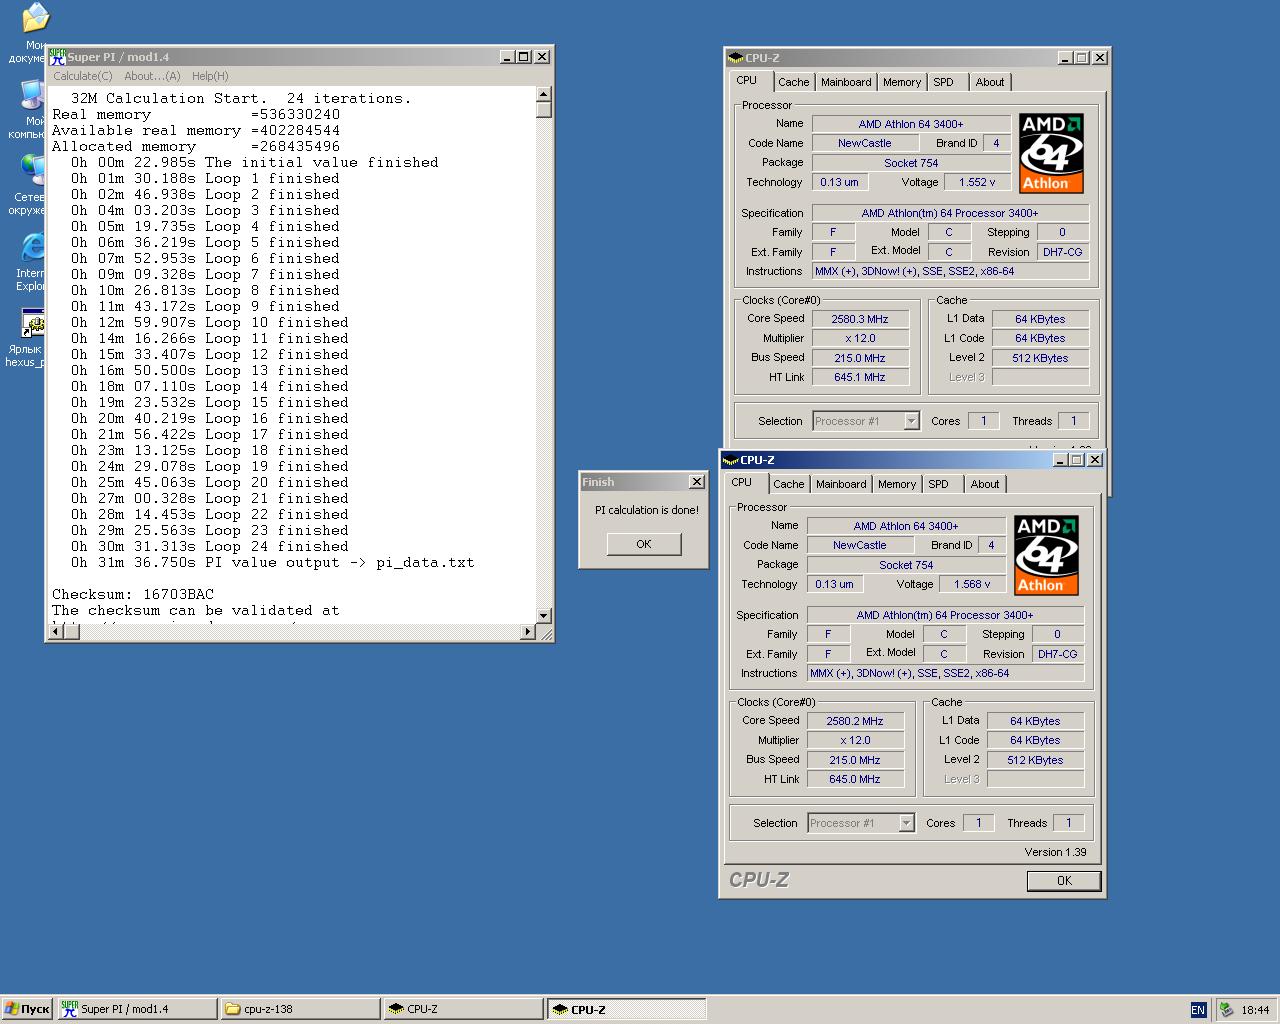Click the Specification field in back CPU-Z
This screenshot has height=1024, width=1280.
click(x=950, y=213)
